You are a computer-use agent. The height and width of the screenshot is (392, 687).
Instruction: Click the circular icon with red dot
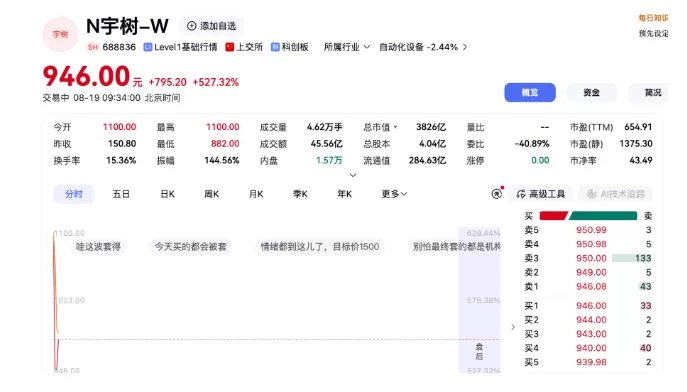497,193
